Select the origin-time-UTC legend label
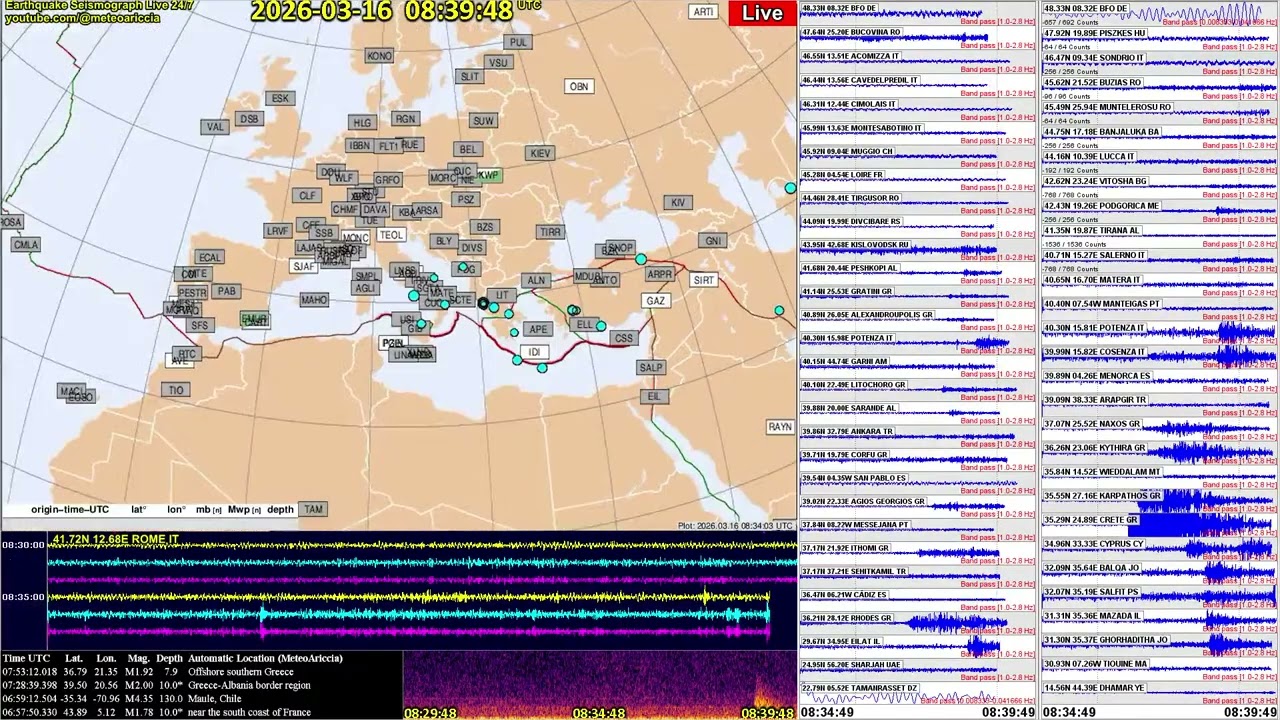The width and height of the screenshot is (1280, 720). point(70,510)
